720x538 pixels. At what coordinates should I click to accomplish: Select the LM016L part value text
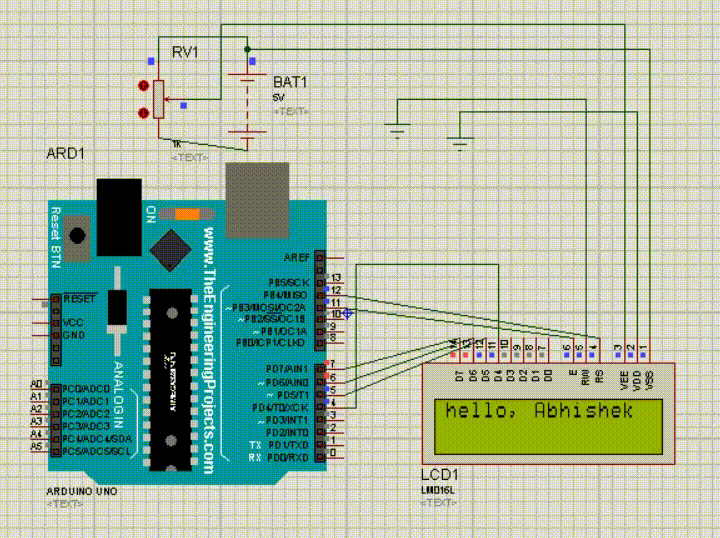click(x=438, y=490)
